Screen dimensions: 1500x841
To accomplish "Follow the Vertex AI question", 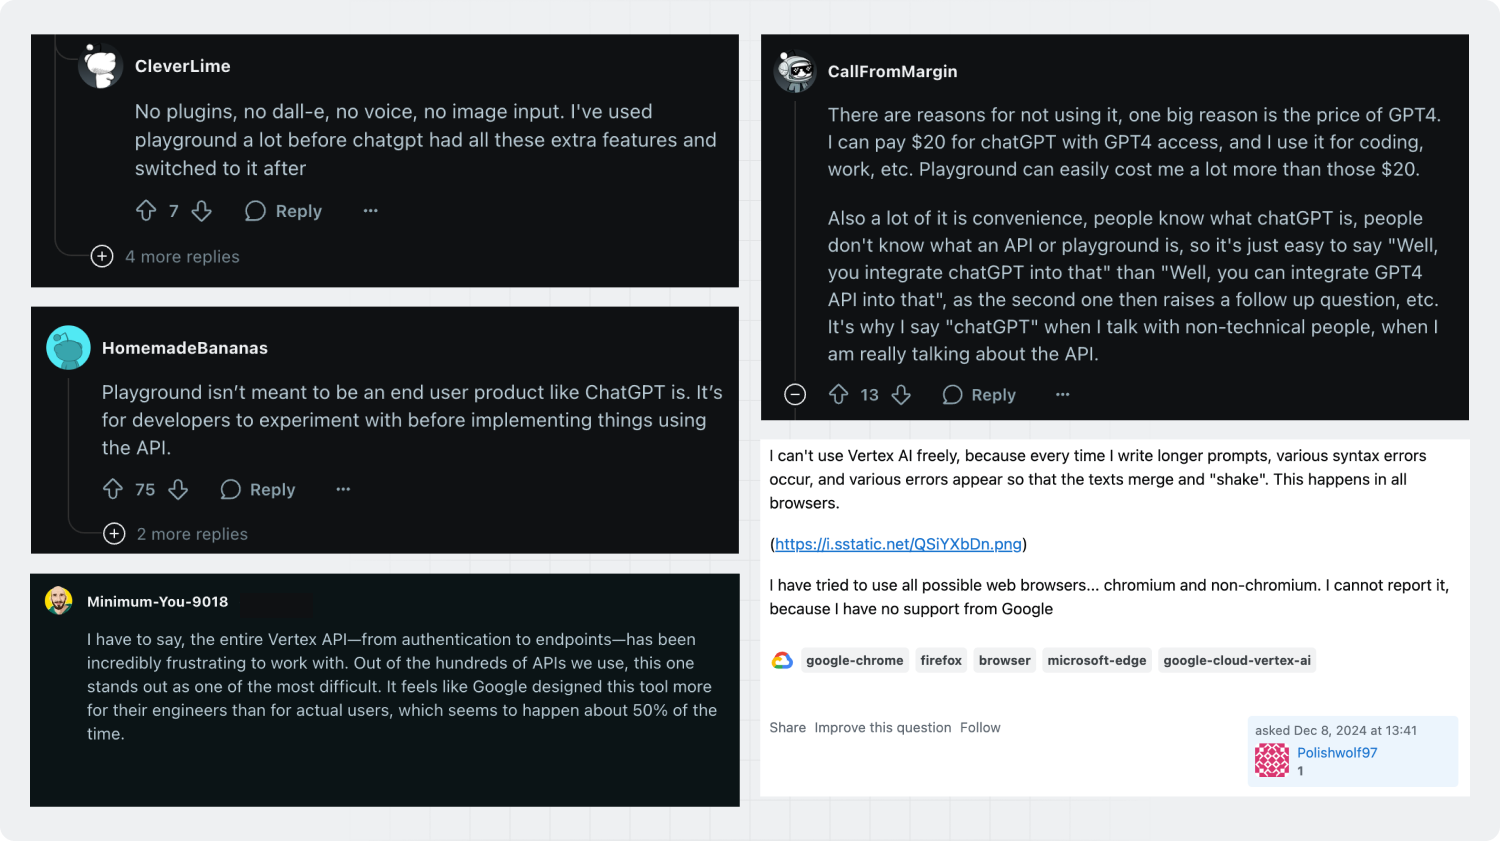I will [980, 727].
